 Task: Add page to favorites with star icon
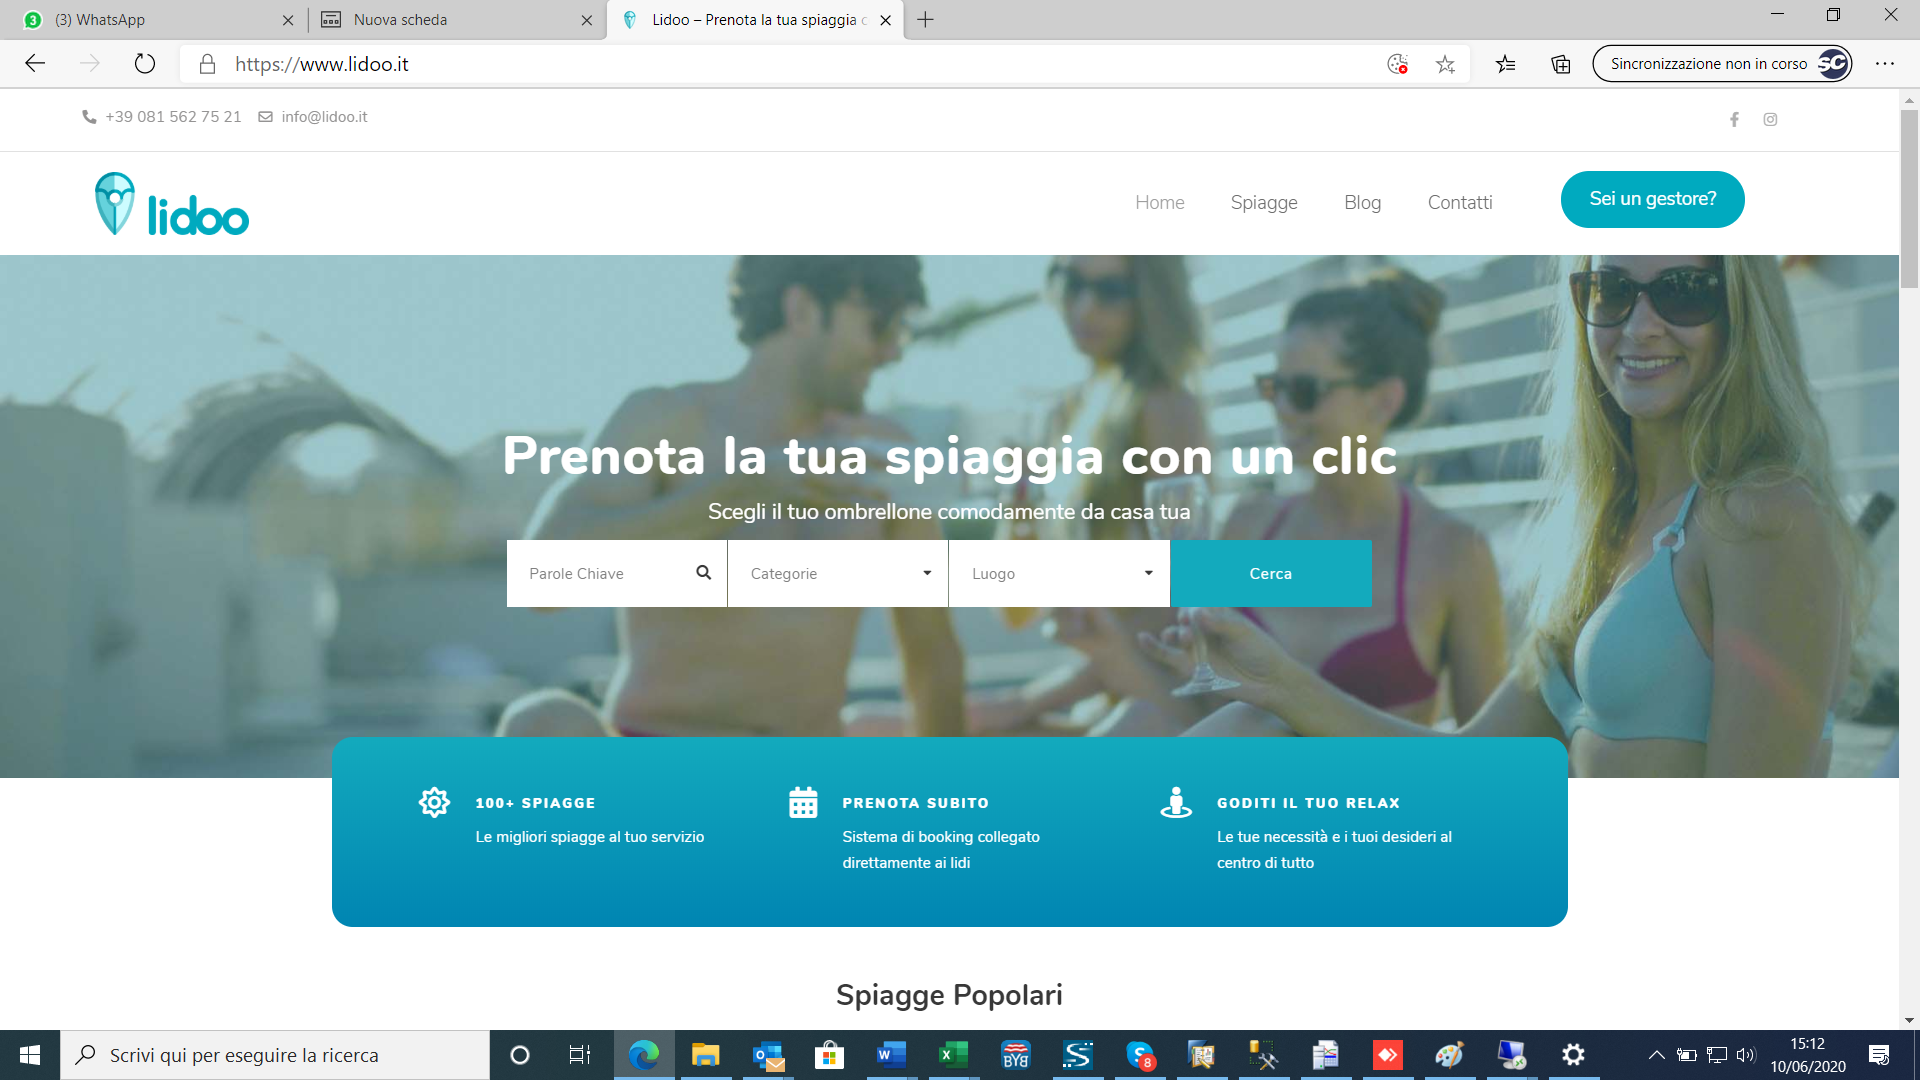(x=1445, y=64)
